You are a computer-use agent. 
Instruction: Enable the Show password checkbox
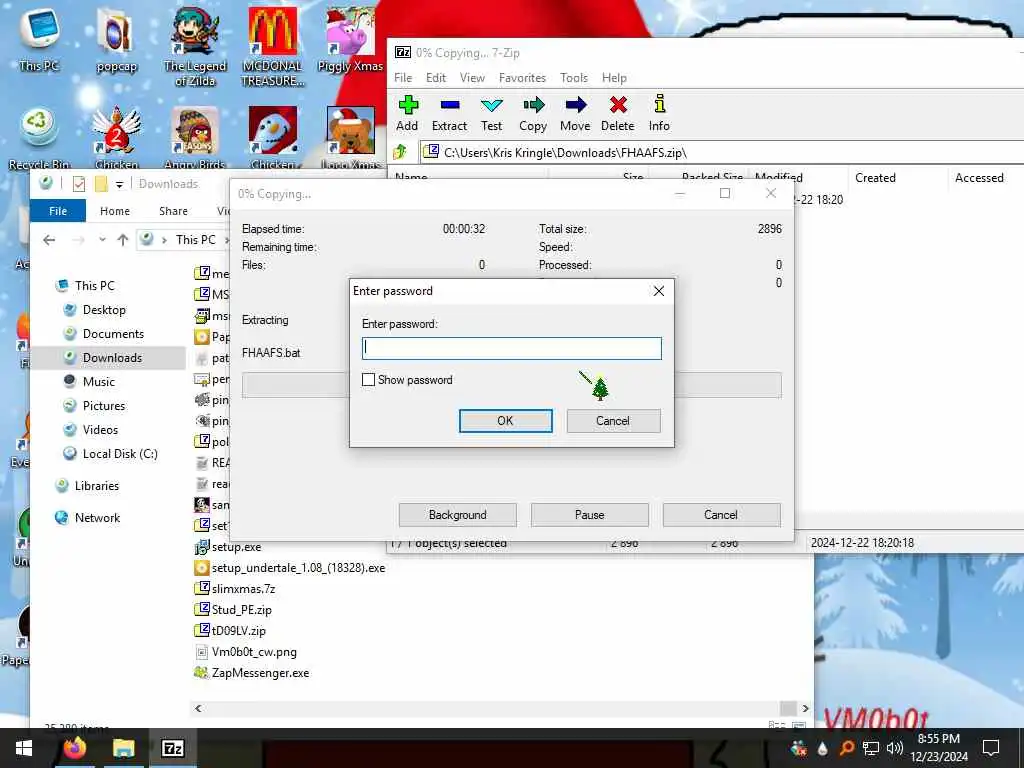click(x=368, y=379)
